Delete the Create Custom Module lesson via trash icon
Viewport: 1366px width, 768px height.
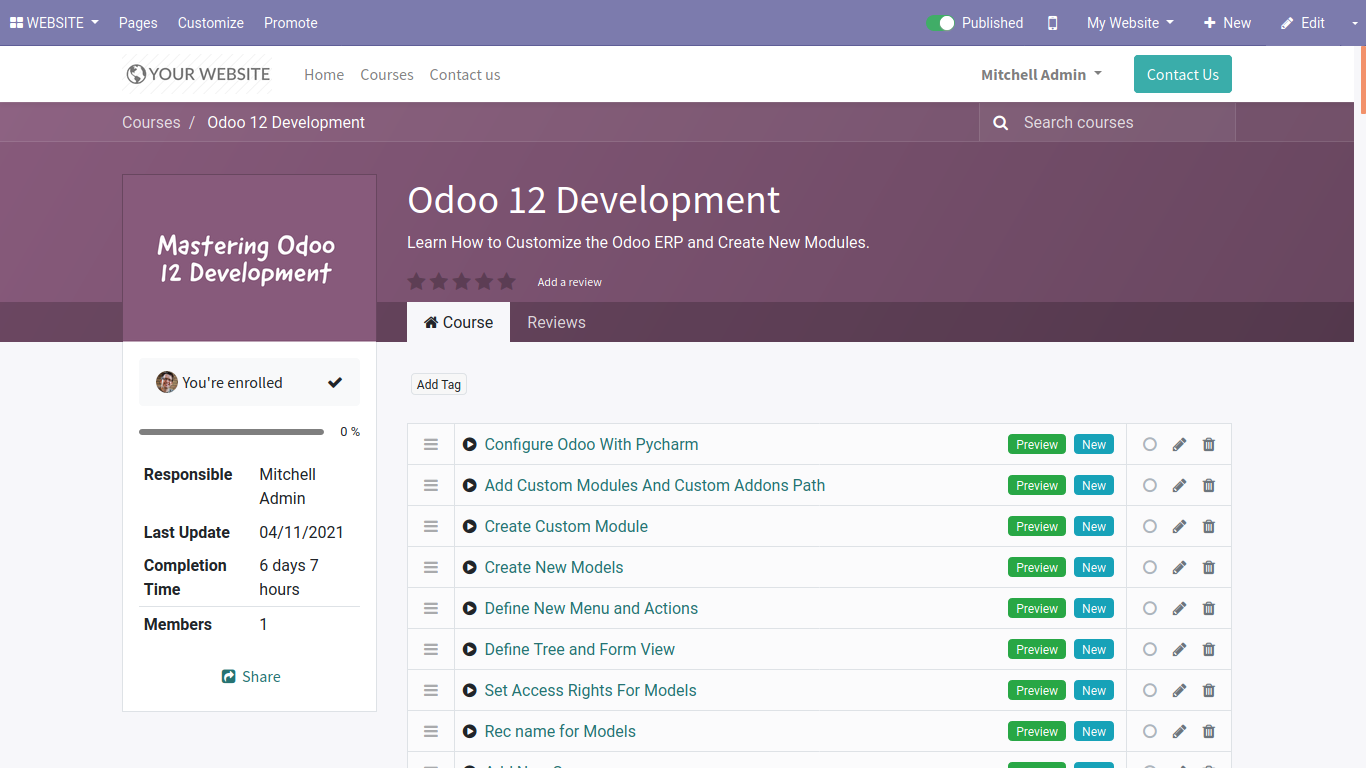1209,527
